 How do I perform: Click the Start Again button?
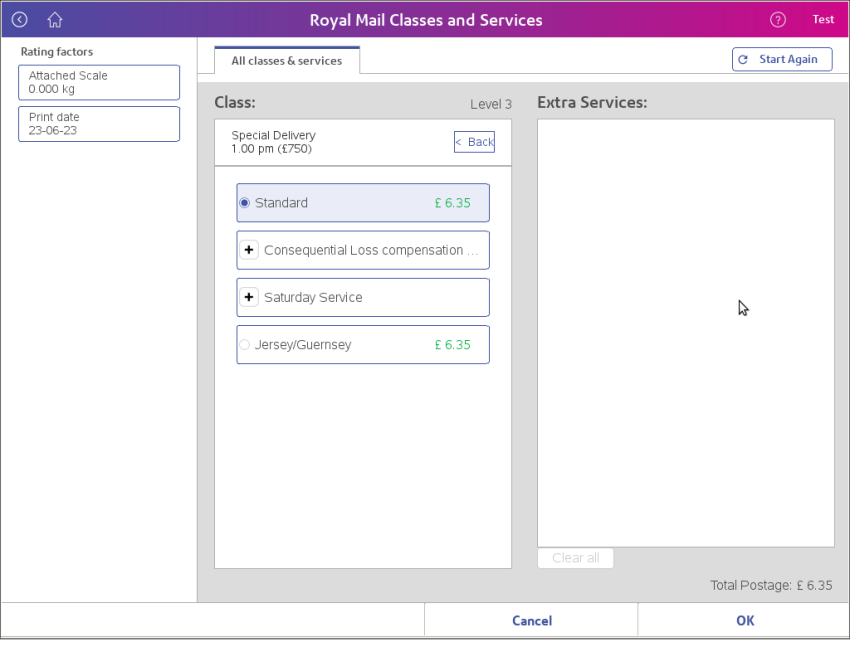click(x=782, y=59)
